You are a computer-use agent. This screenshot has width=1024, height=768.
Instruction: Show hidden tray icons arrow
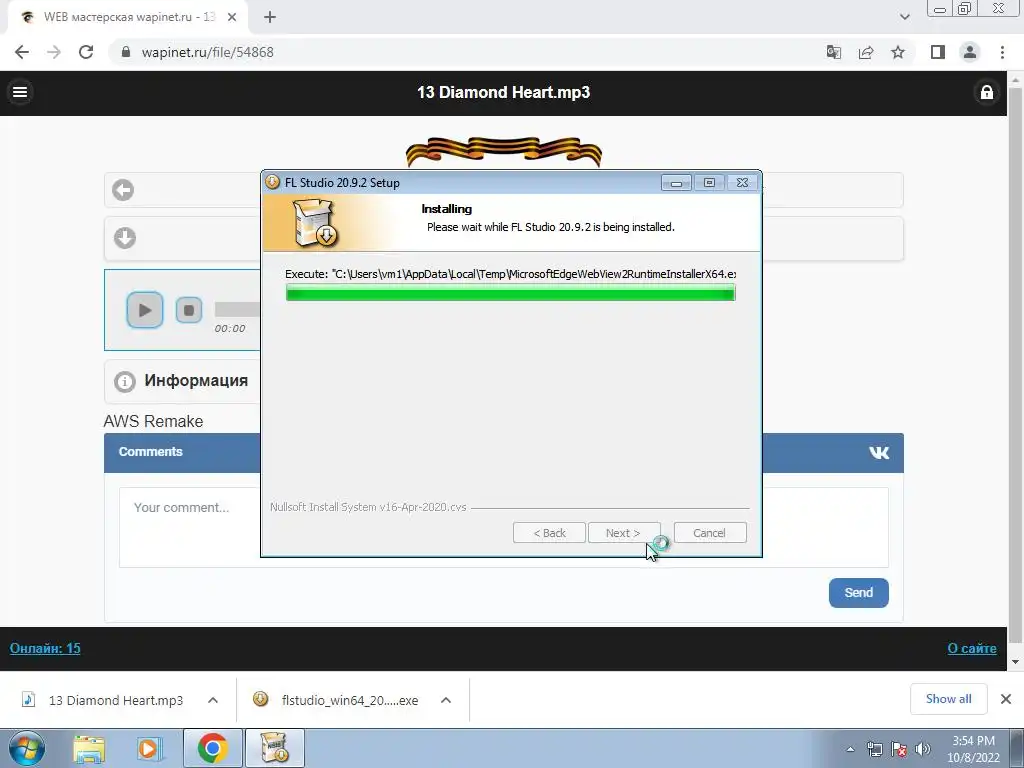[x=850, y=749]
